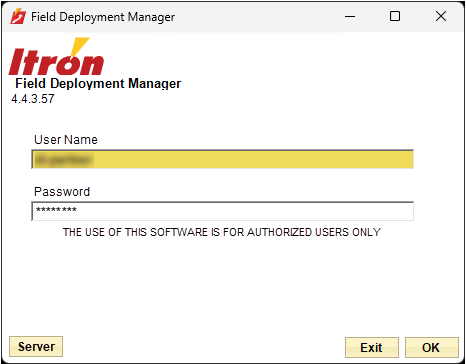Click the authorized users only notice

222,232
